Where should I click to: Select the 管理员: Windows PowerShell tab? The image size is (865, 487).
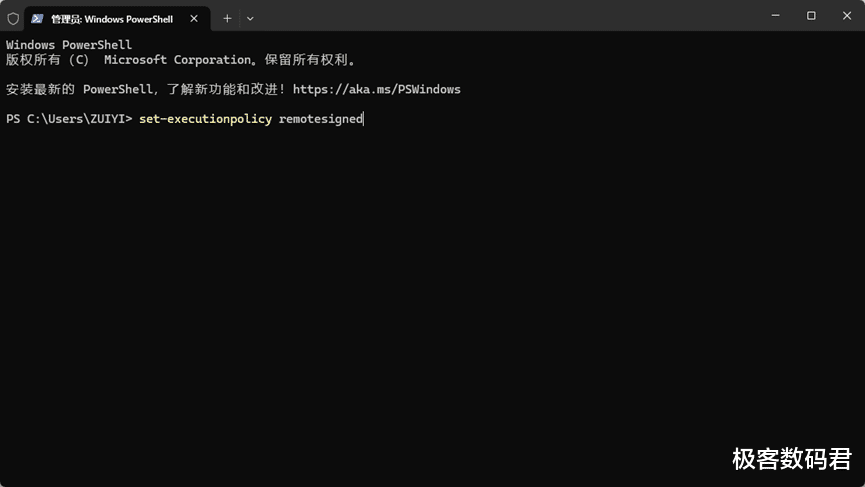tap(117, 19)
